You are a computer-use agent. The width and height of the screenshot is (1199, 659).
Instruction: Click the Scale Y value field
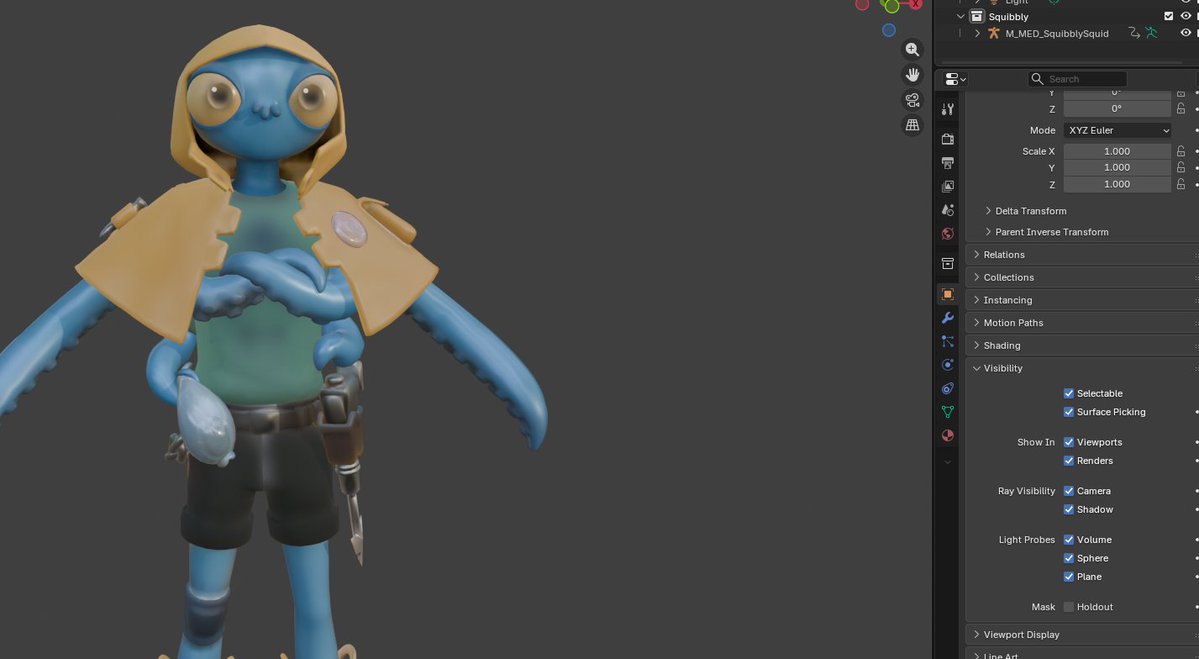1117,167
